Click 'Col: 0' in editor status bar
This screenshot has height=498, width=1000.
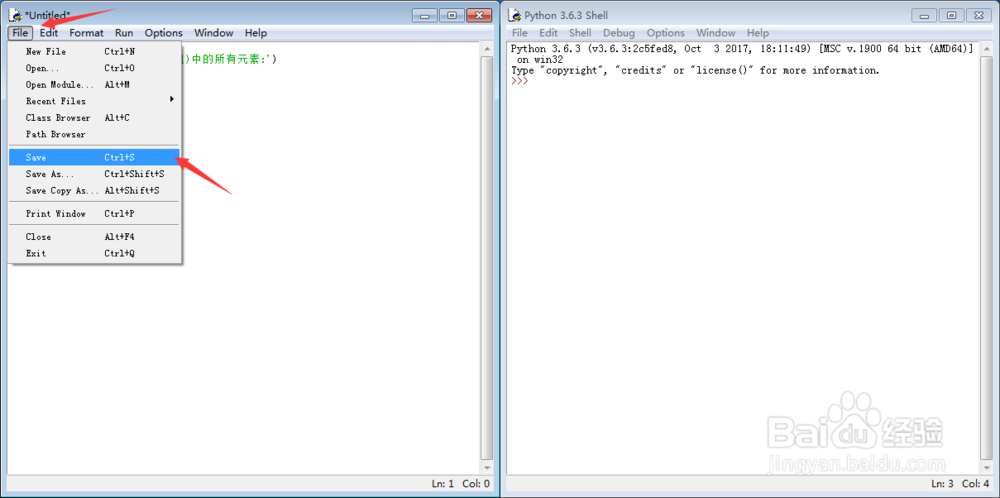pyautogui.click(x=476, y=484)
